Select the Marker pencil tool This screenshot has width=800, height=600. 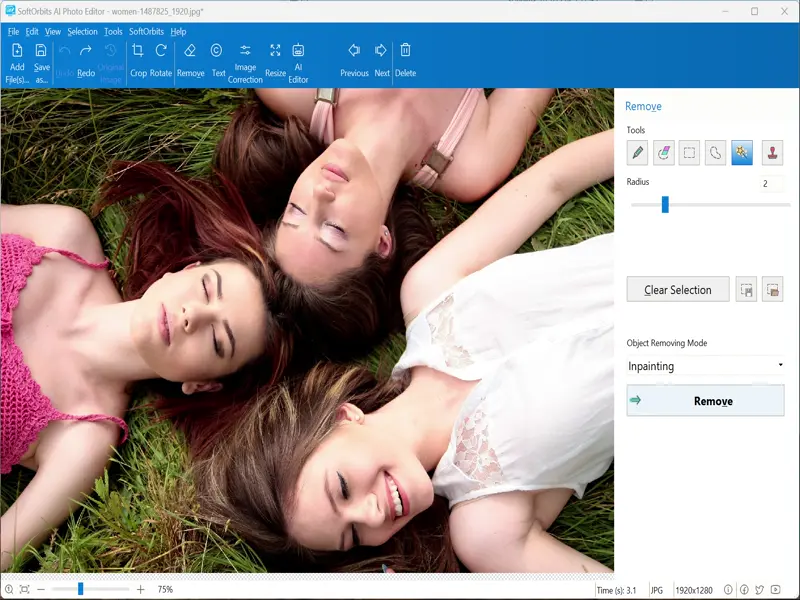[x=637, y=153]
